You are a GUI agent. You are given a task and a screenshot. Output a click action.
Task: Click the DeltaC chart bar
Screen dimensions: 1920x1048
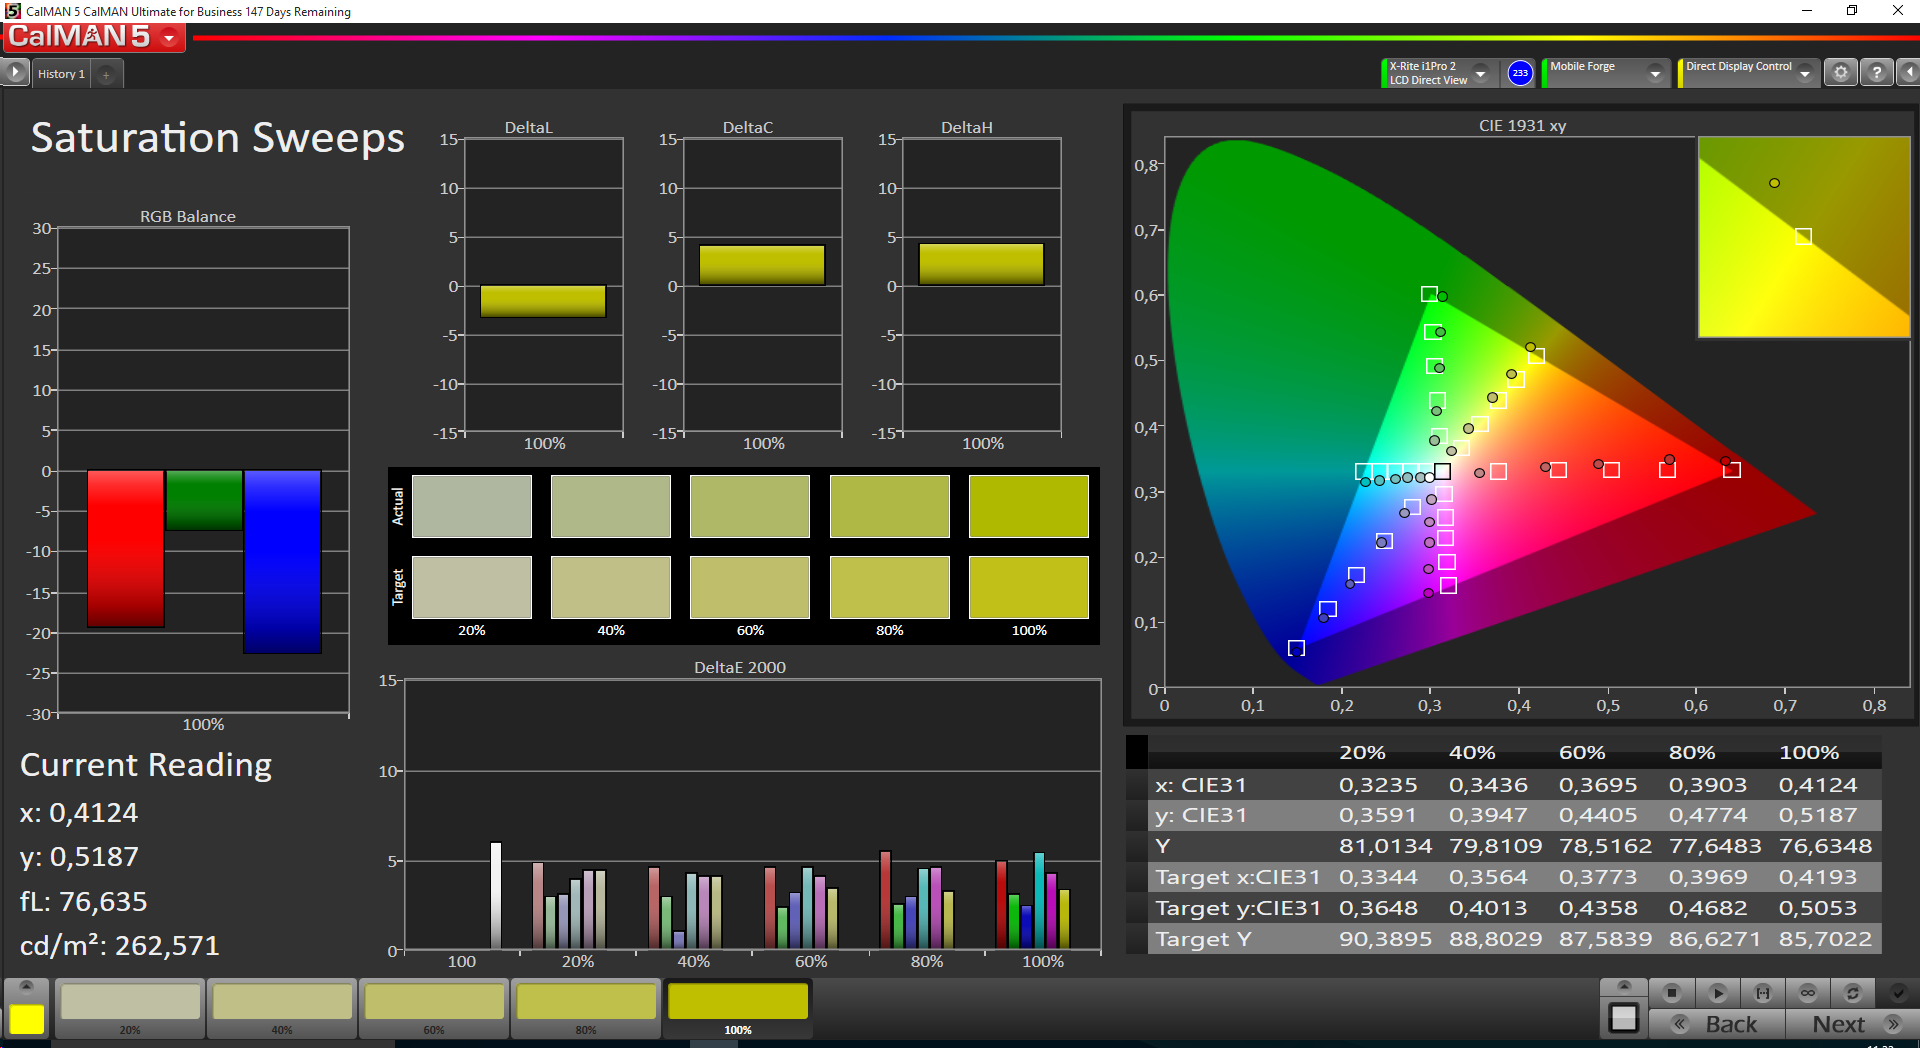[762, 265]
